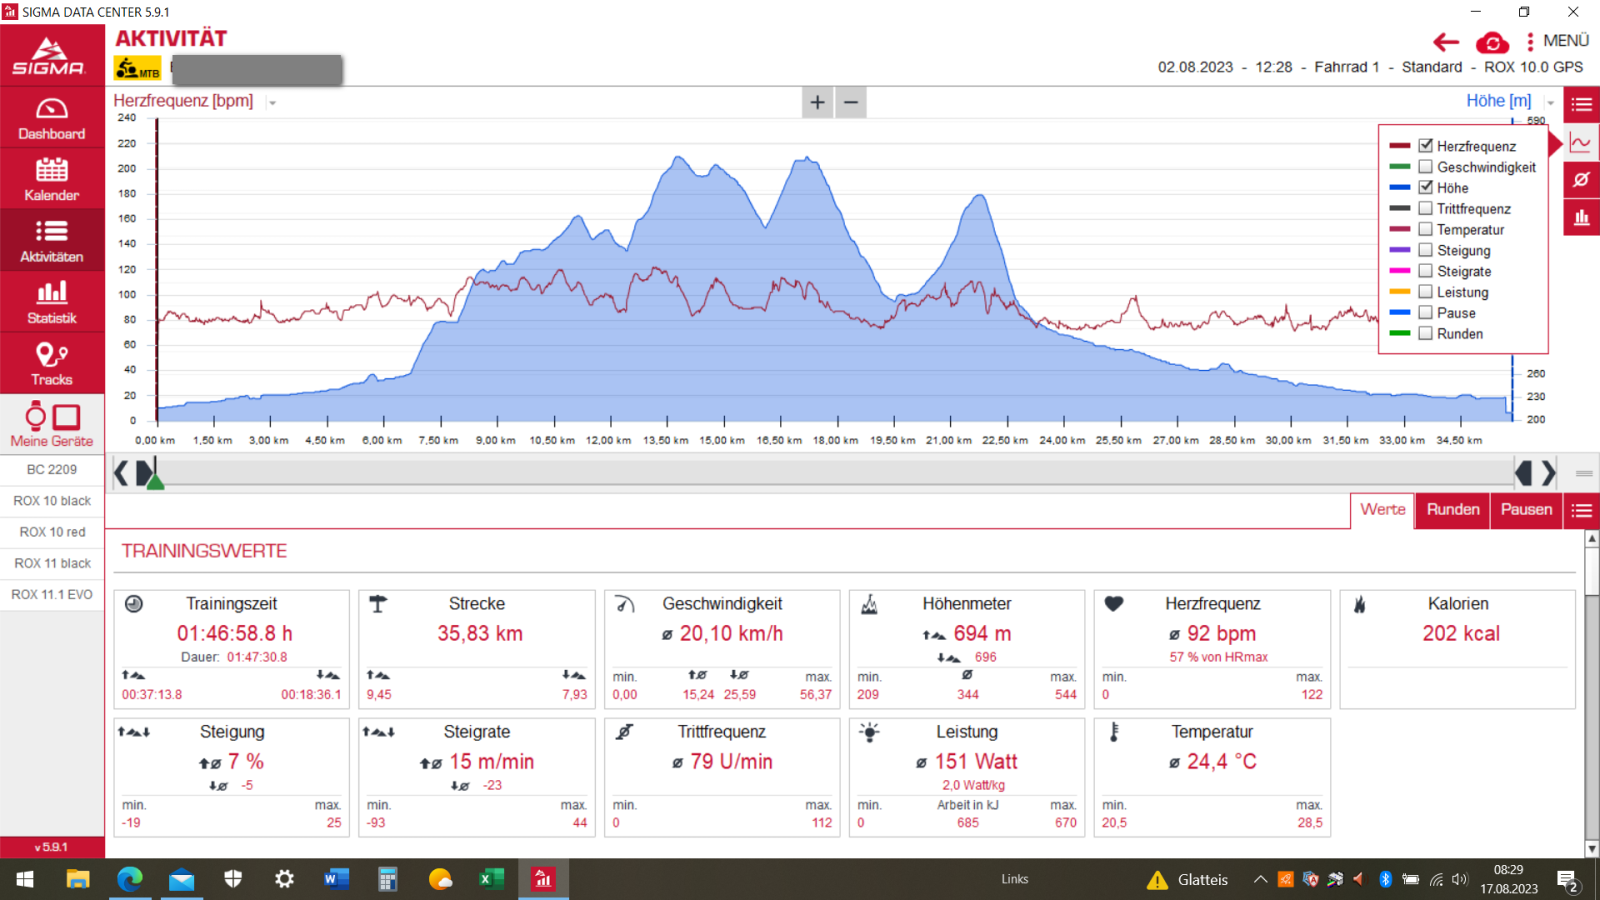Open the Tracks section
This screenshot has width=1600, height=900.
coord(52,364)
